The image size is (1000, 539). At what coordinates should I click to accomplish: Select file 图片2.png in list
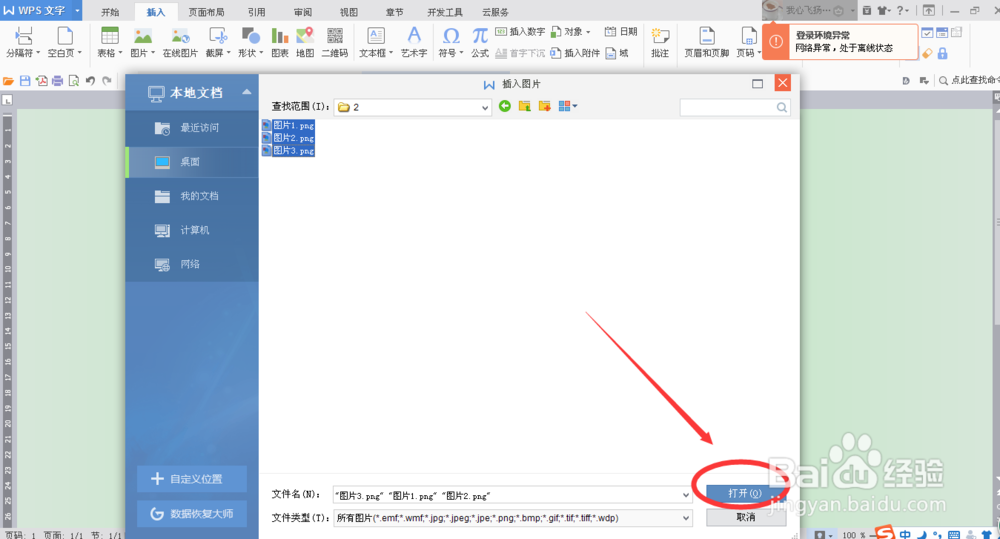click(288, 138)
